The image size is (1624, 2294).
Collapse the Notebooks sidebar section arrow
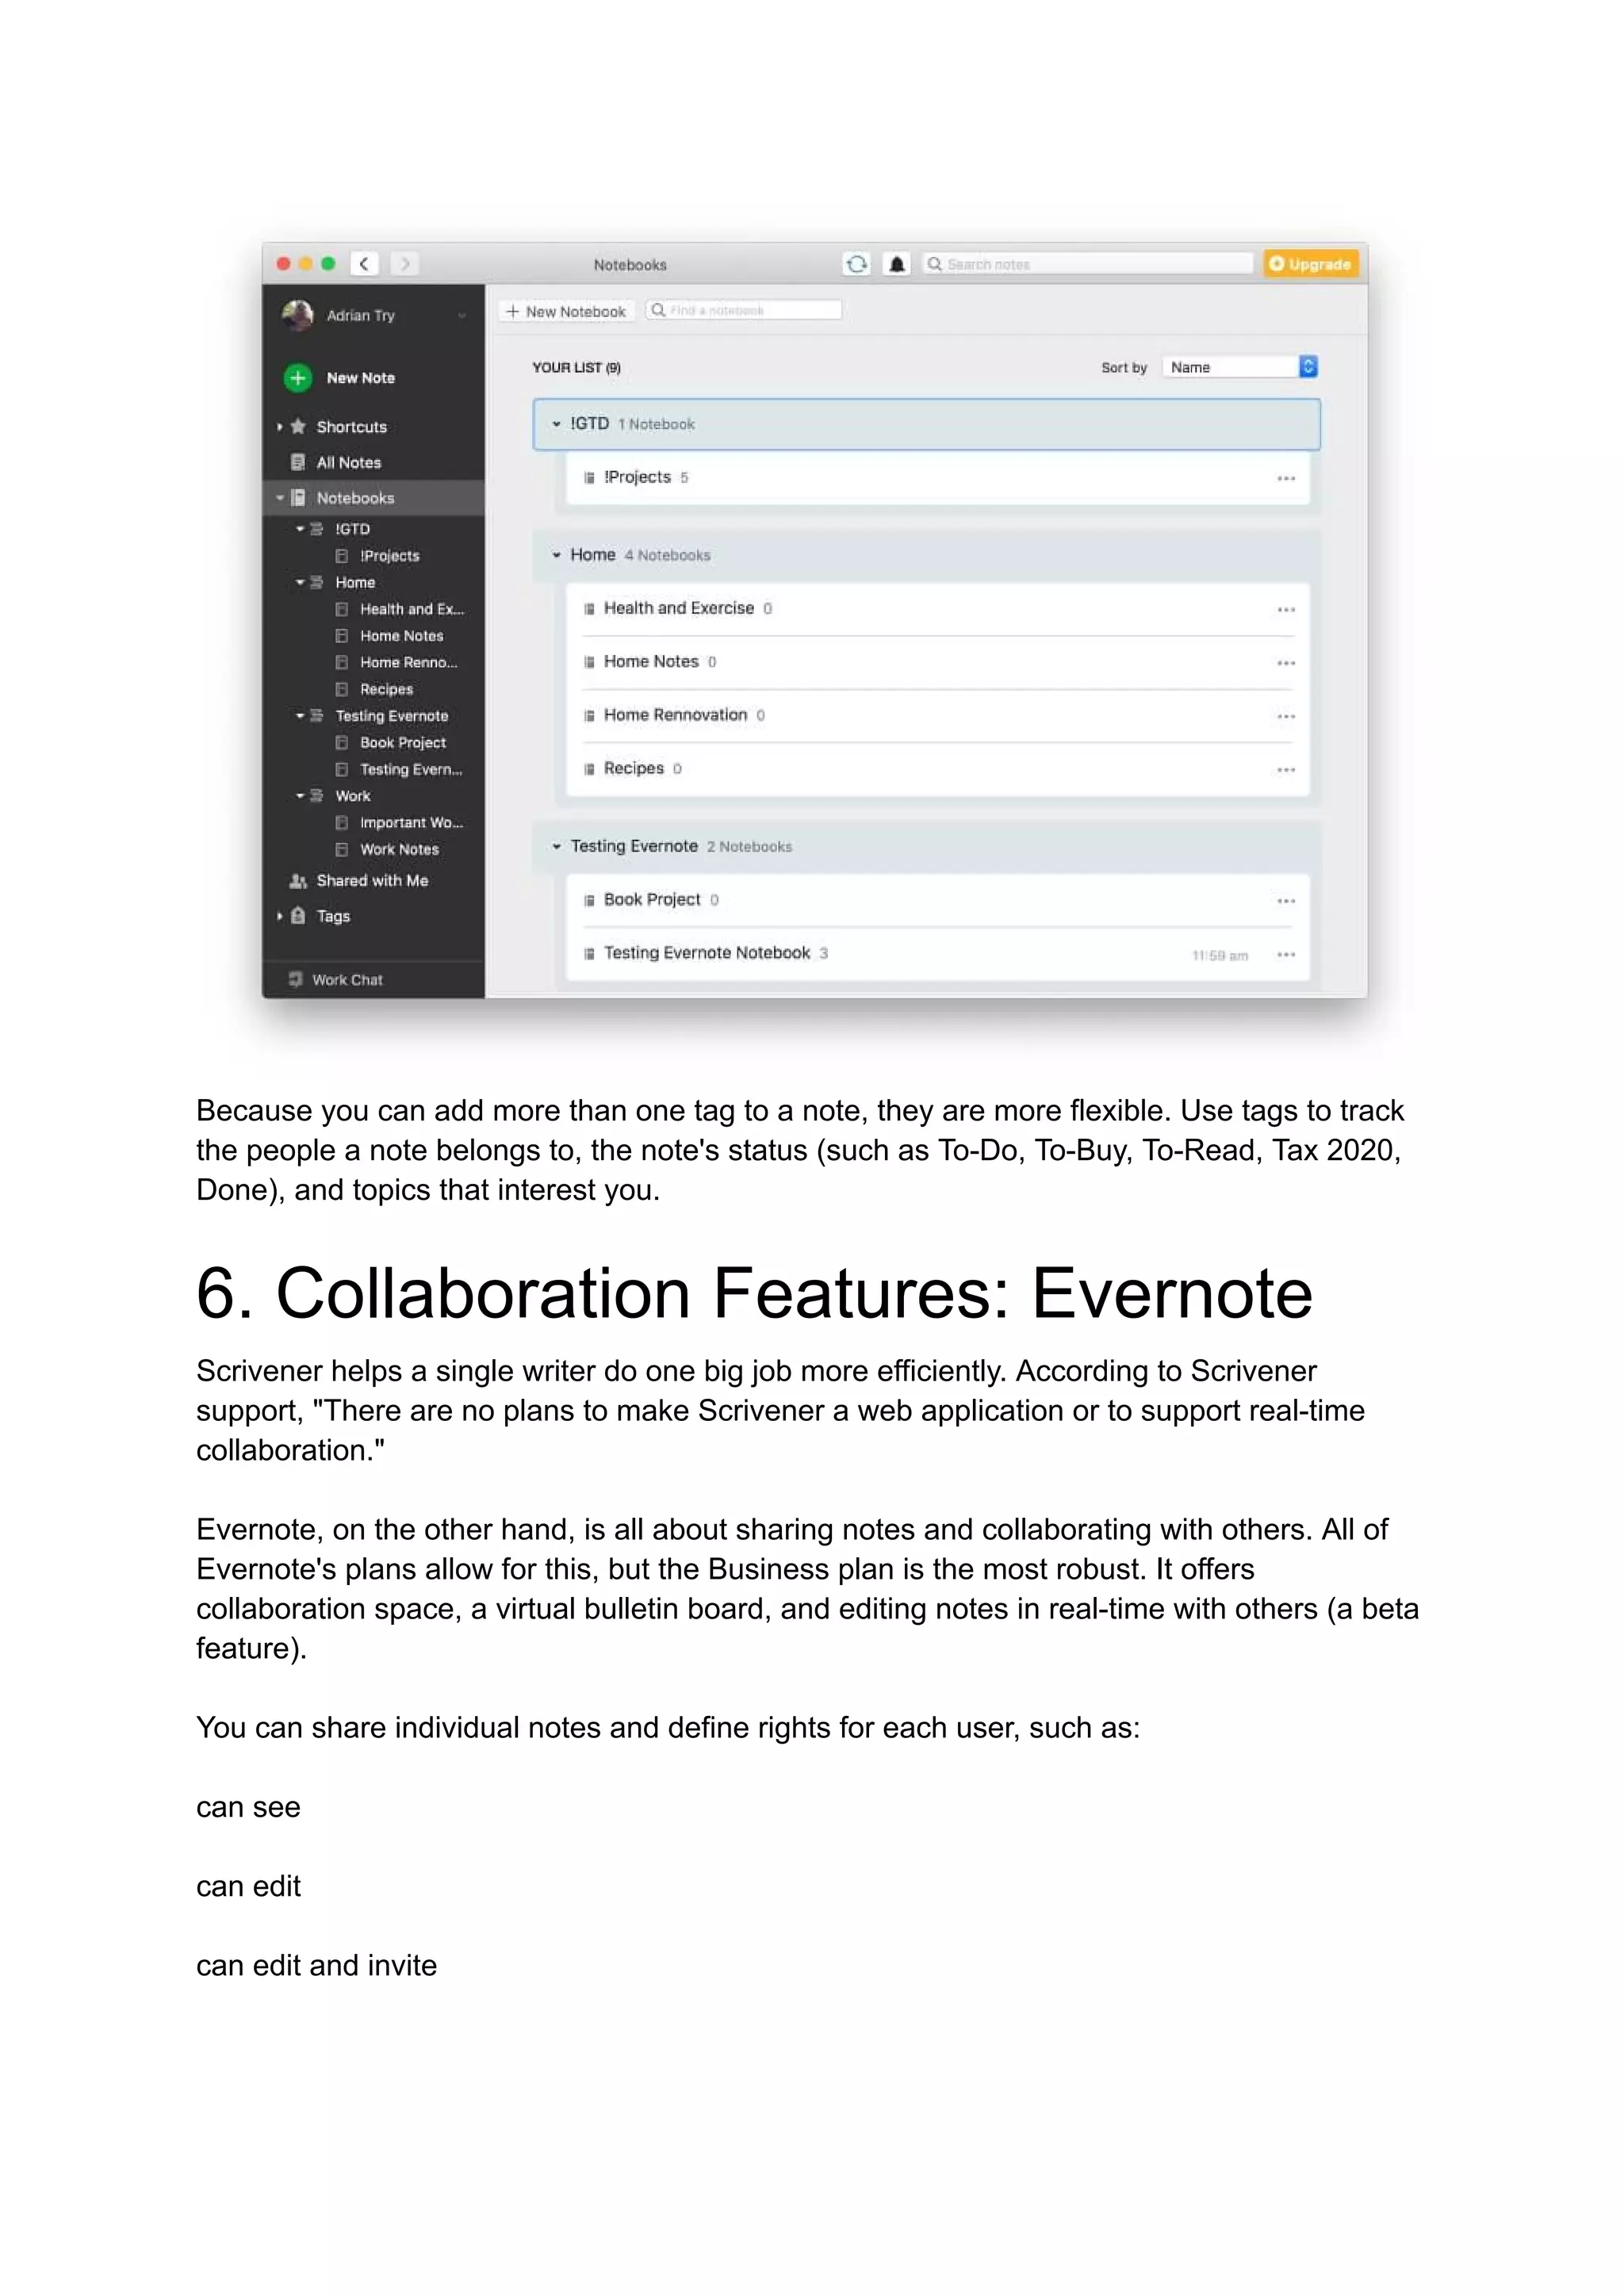coord(280,498)
